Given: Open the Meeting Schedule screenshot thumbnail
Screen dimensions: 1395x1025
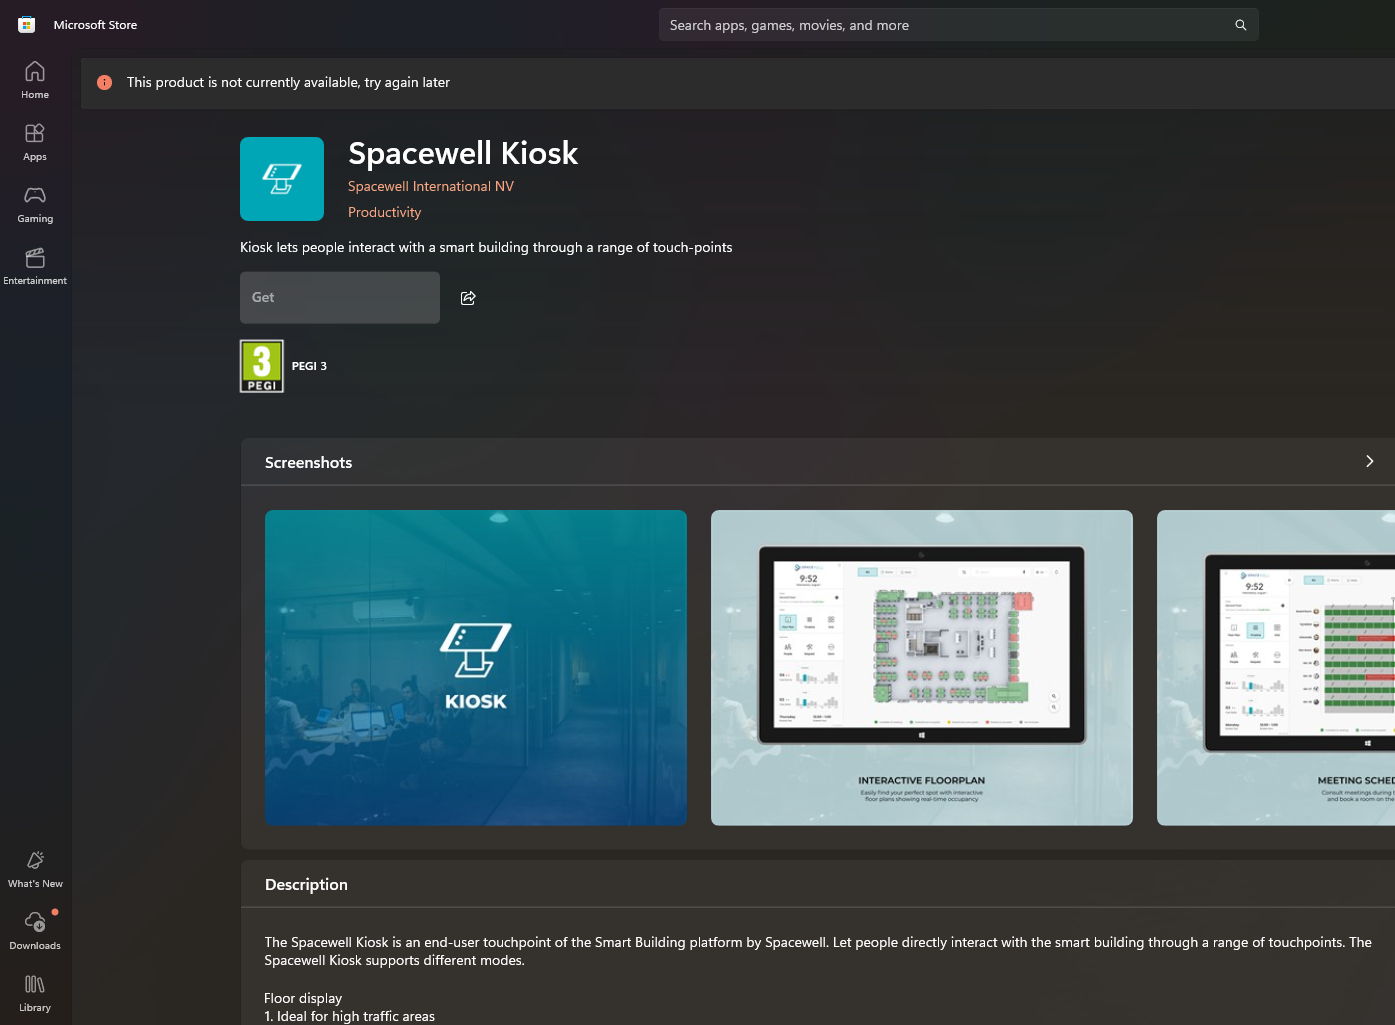Looking at the screenshot, I should [1276, 668].
